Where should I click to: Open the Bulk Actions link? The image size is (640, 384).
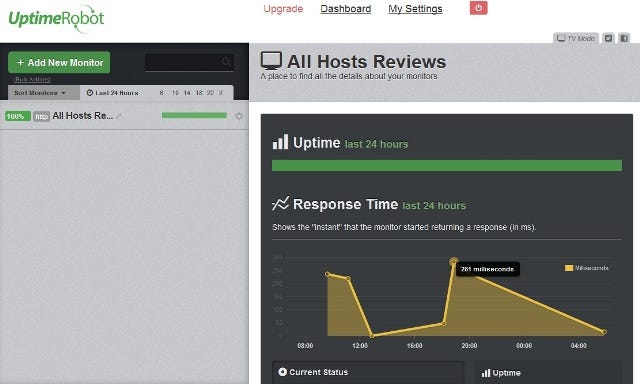point(32,79)
